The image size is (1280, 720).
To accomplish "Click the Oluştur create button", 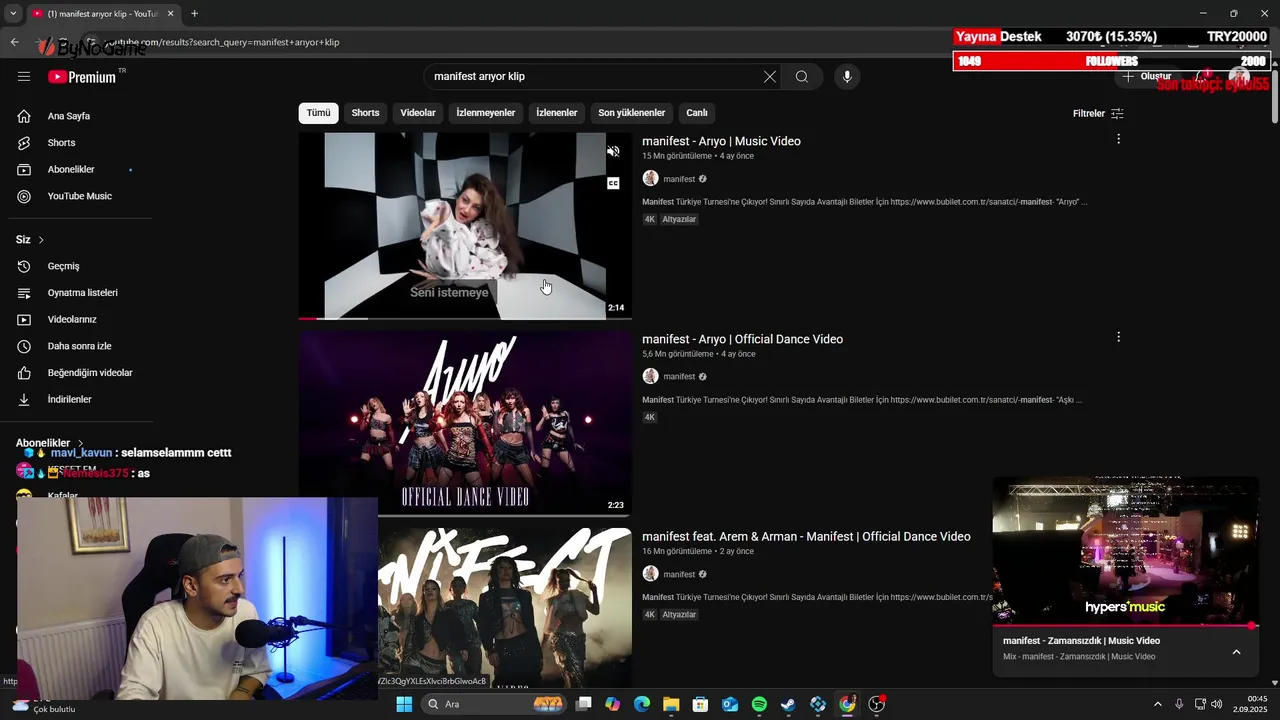I will (x=1146, y=77).
